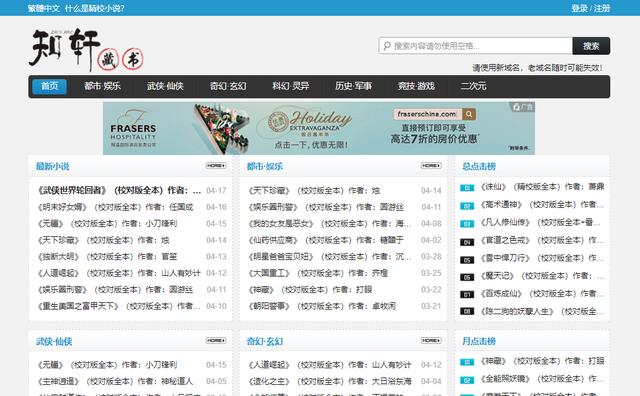Click the Frasers Hospitality banner ad
The image size is (640, 396).
319,128
